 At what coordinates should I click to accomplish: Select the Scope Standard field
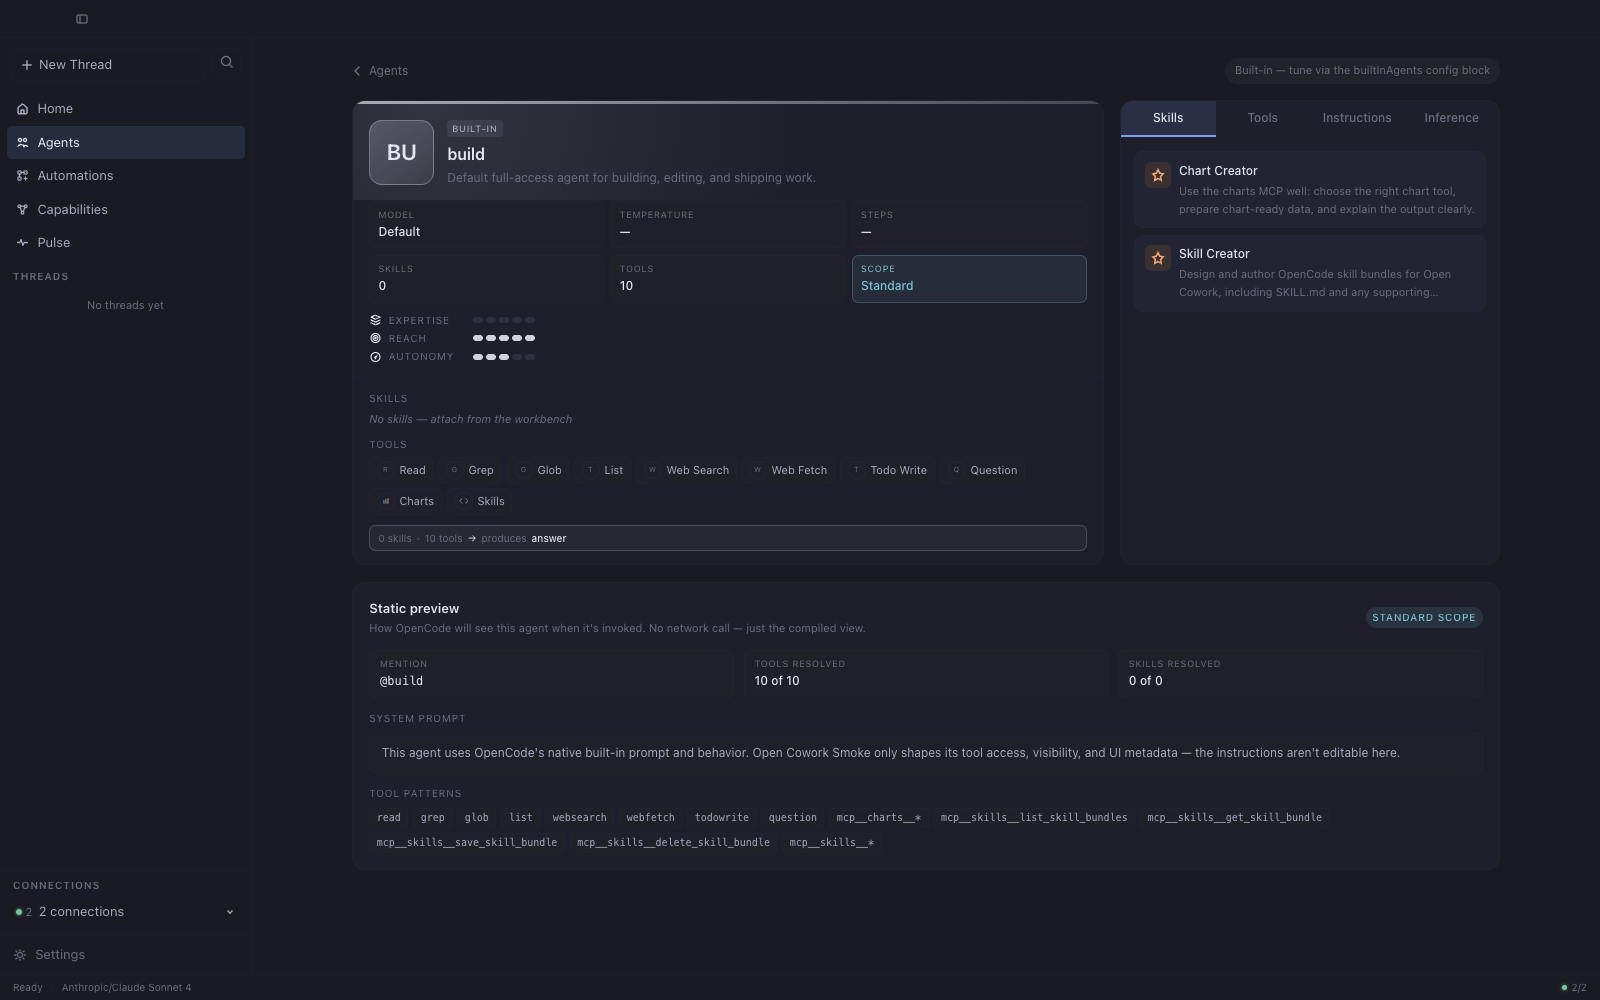tap(969, 279)
